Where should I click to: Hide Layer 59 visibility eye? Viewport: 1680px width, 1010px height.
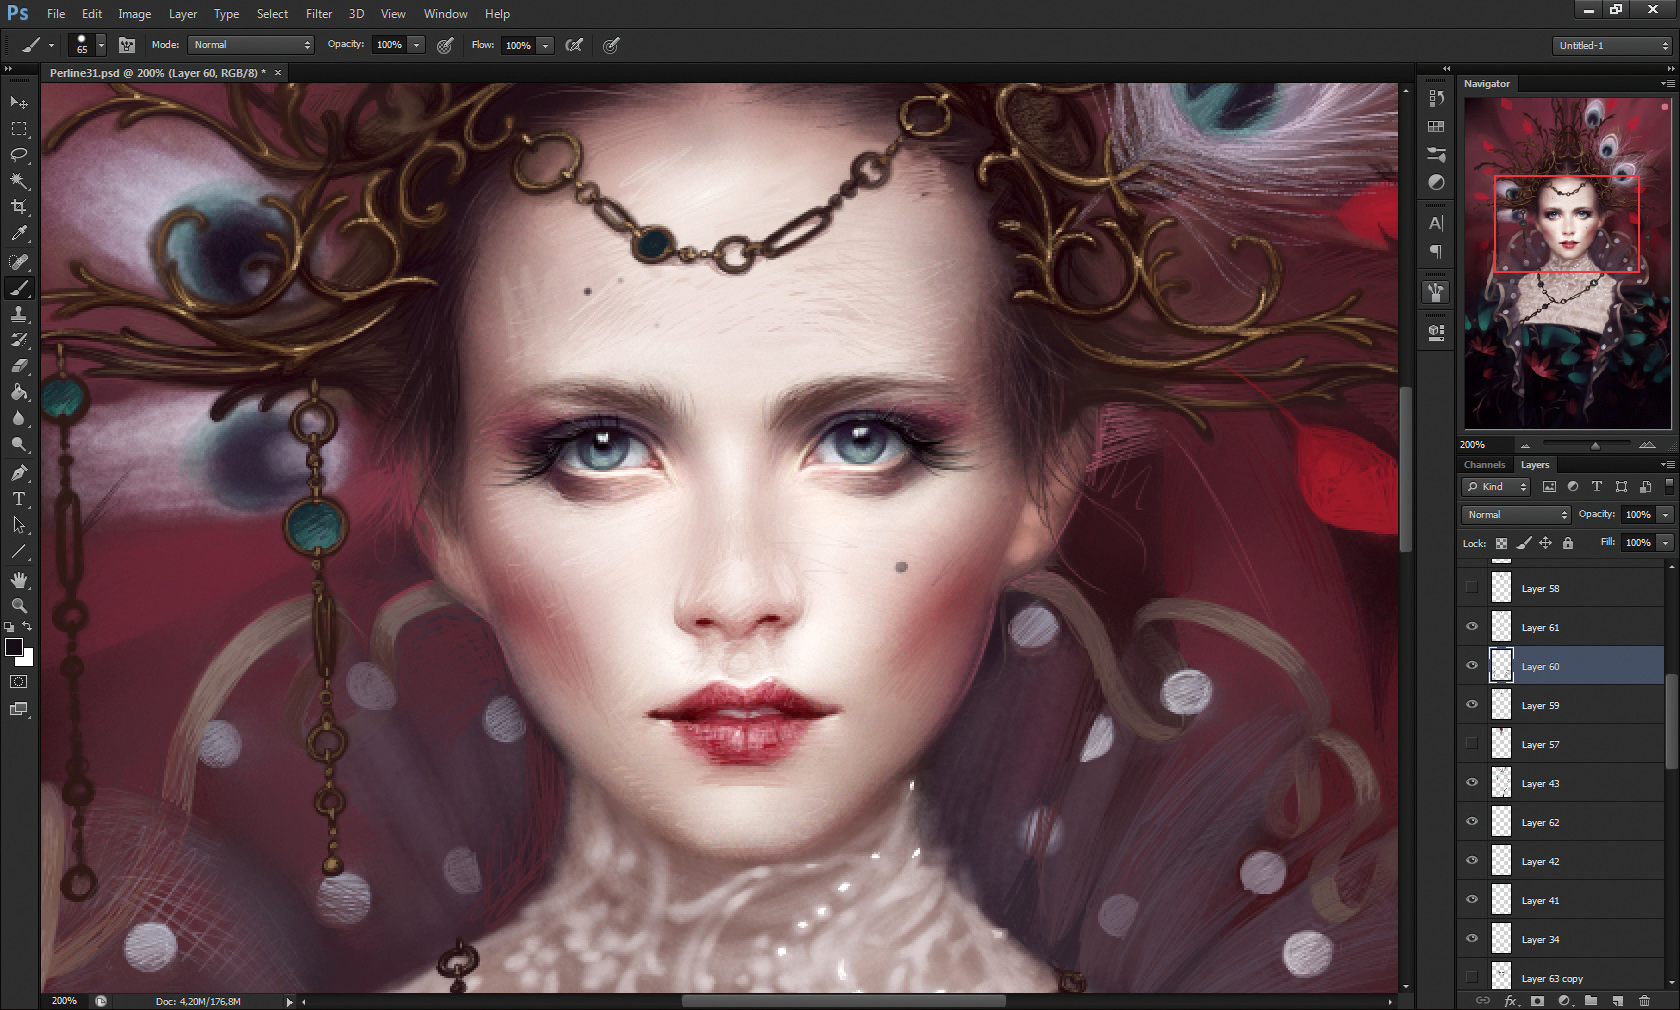point(1472,705)
